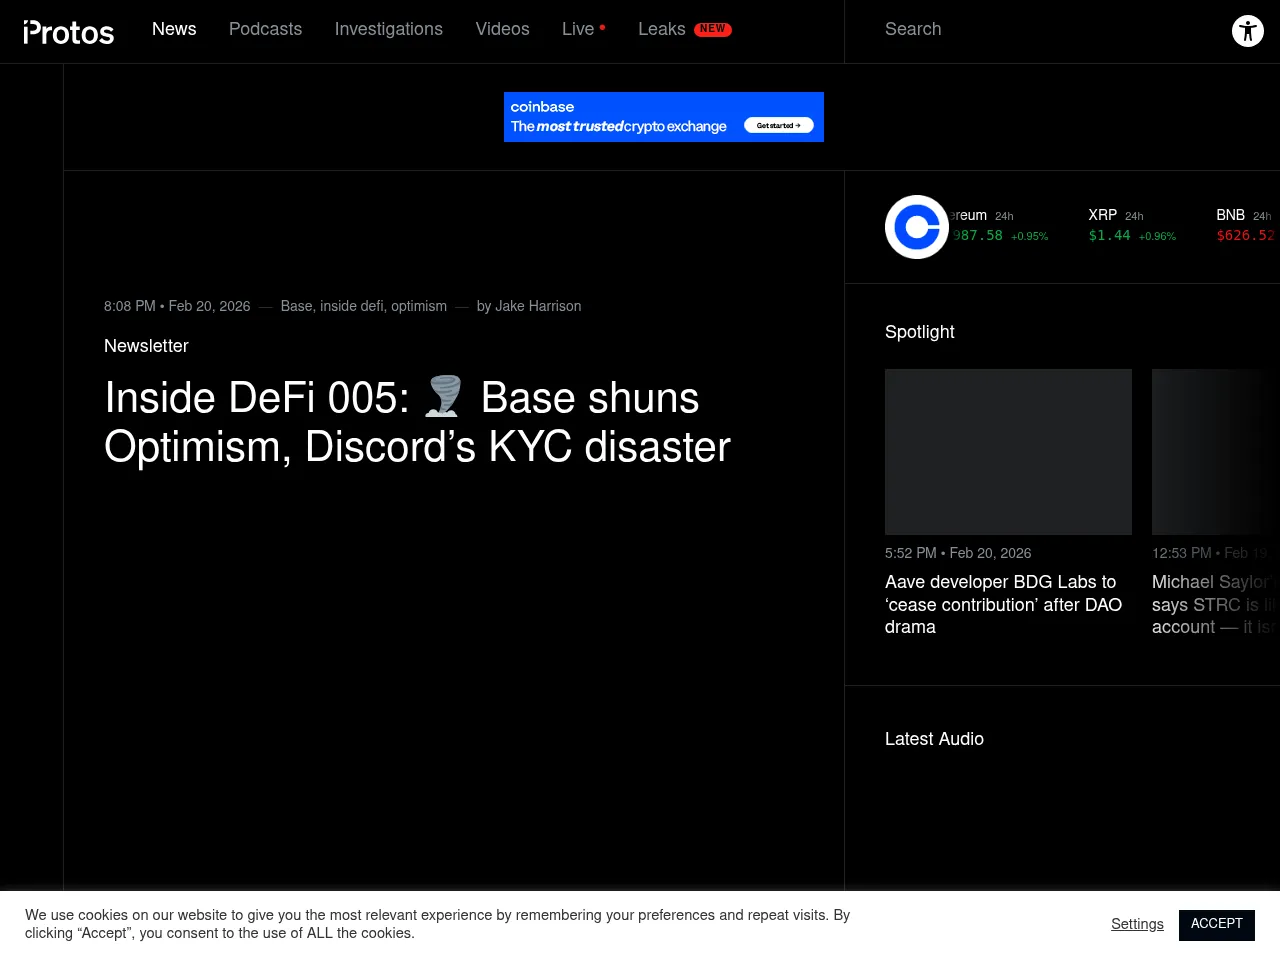Screen dimensions: 1280x960
Task: Open the accessibility options icon
Action: point(1247,30)
